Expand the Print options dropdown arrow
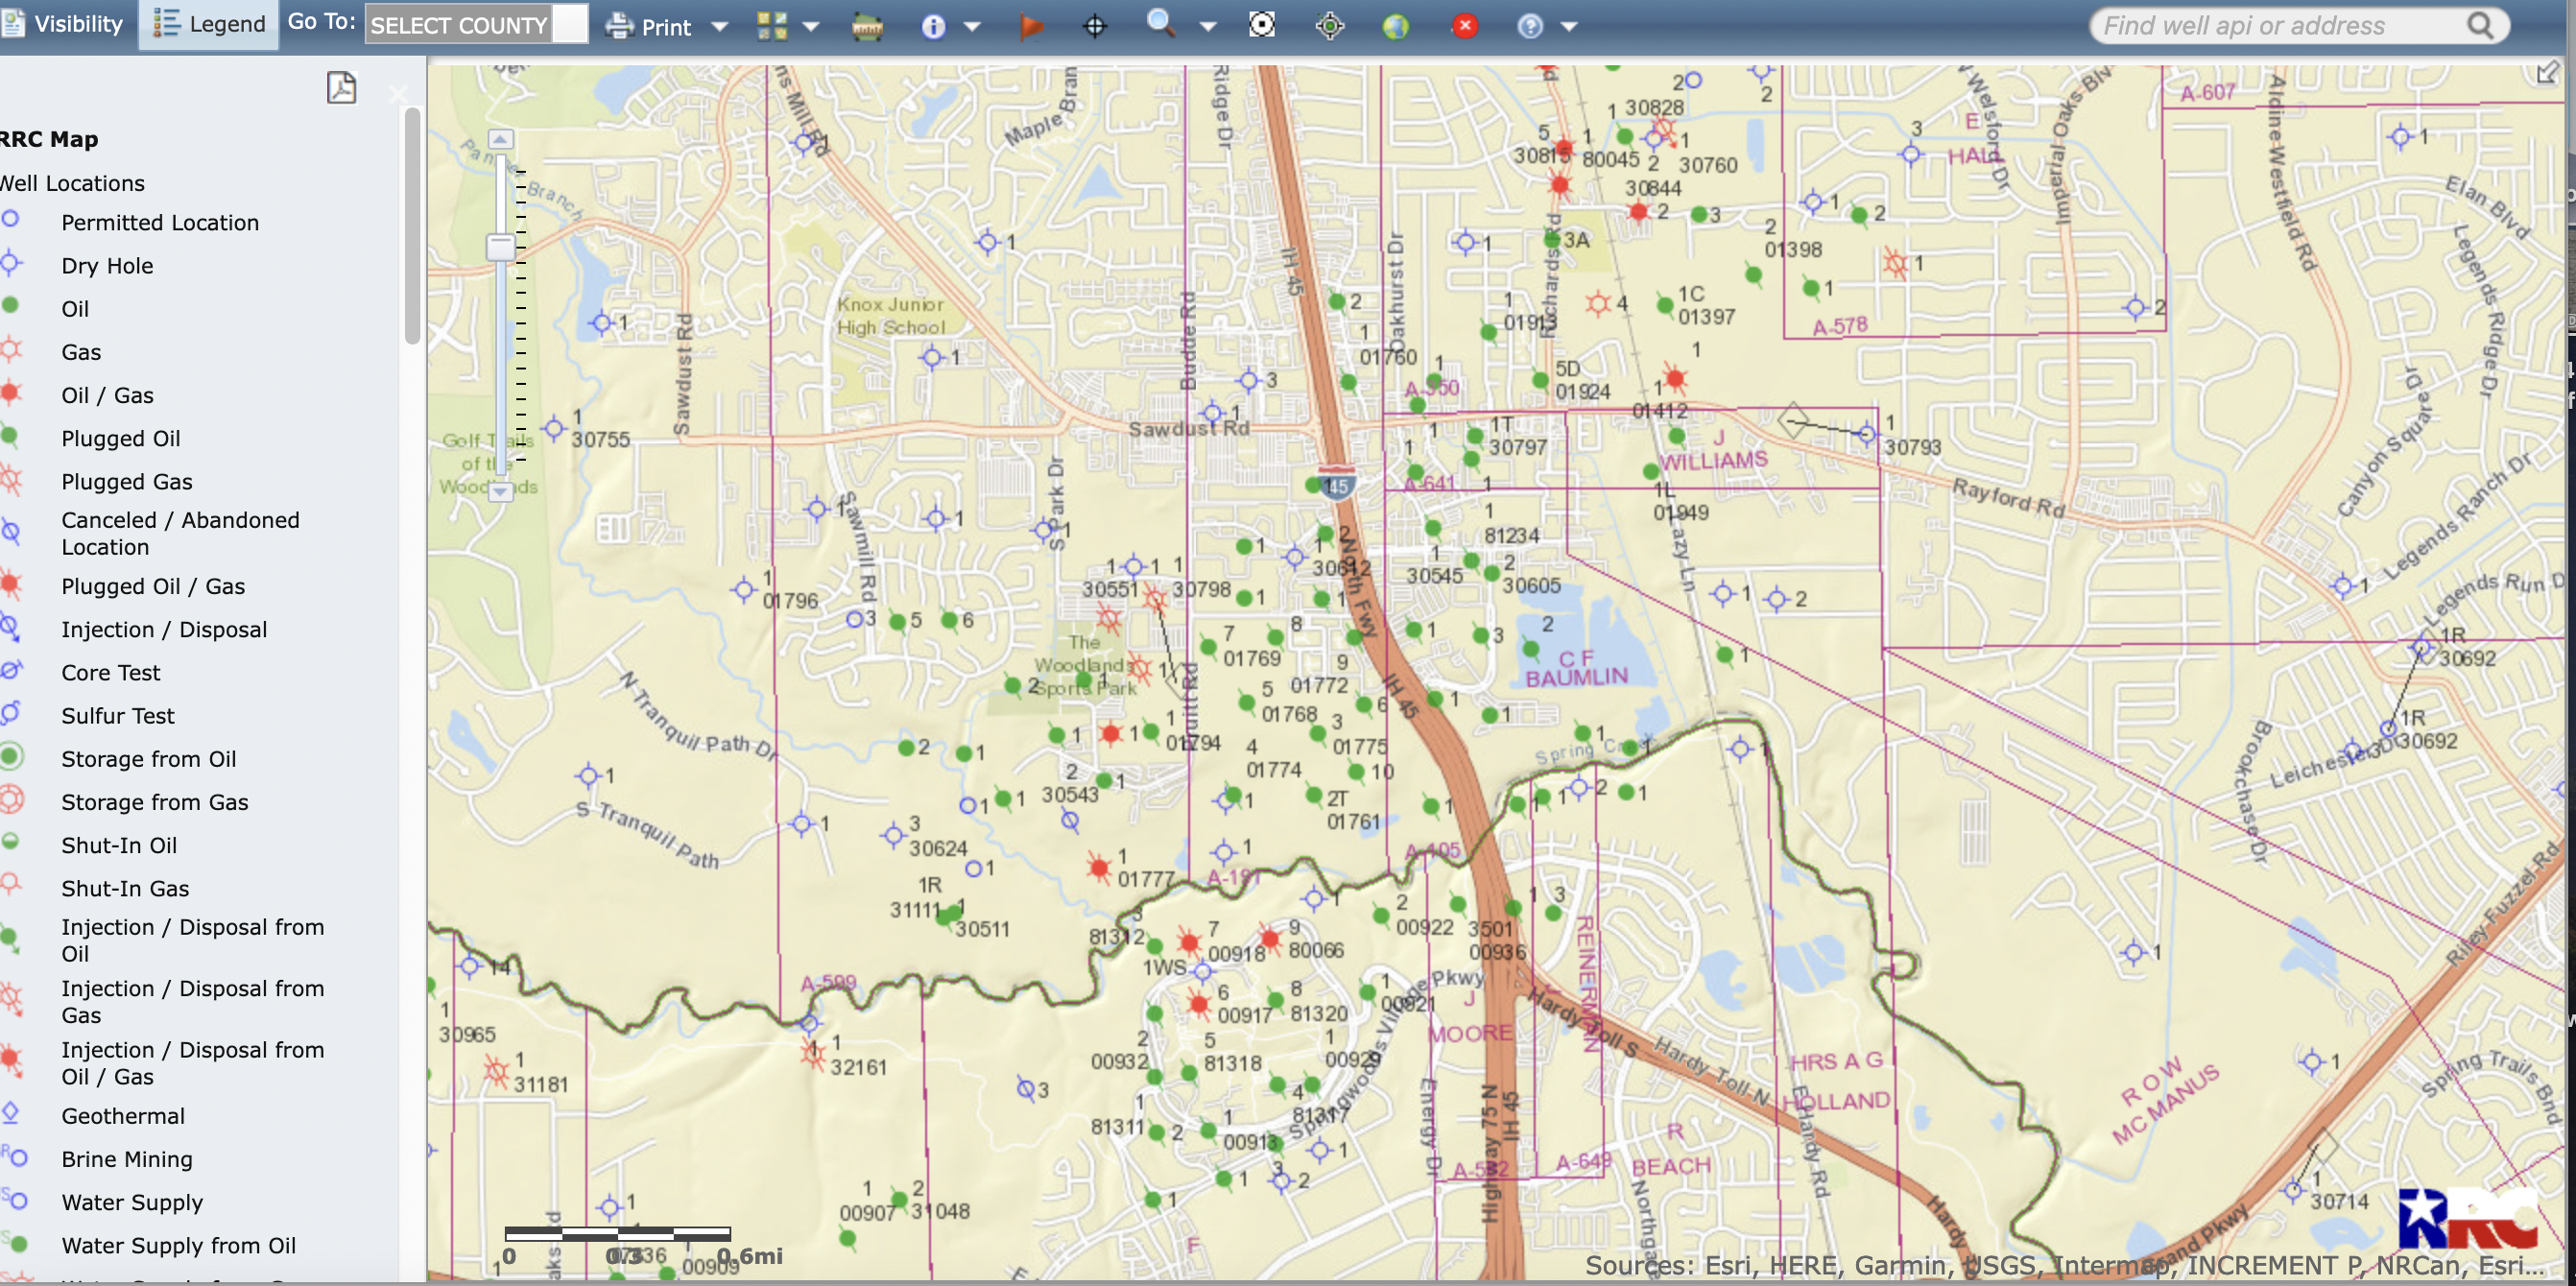2576x1286 pixels. (719, 27)
